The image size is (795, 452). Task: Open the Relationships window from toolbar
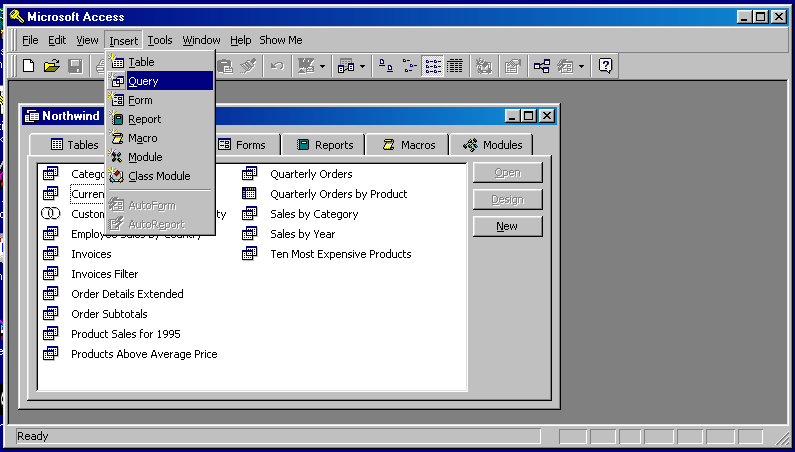click(541, 66)
